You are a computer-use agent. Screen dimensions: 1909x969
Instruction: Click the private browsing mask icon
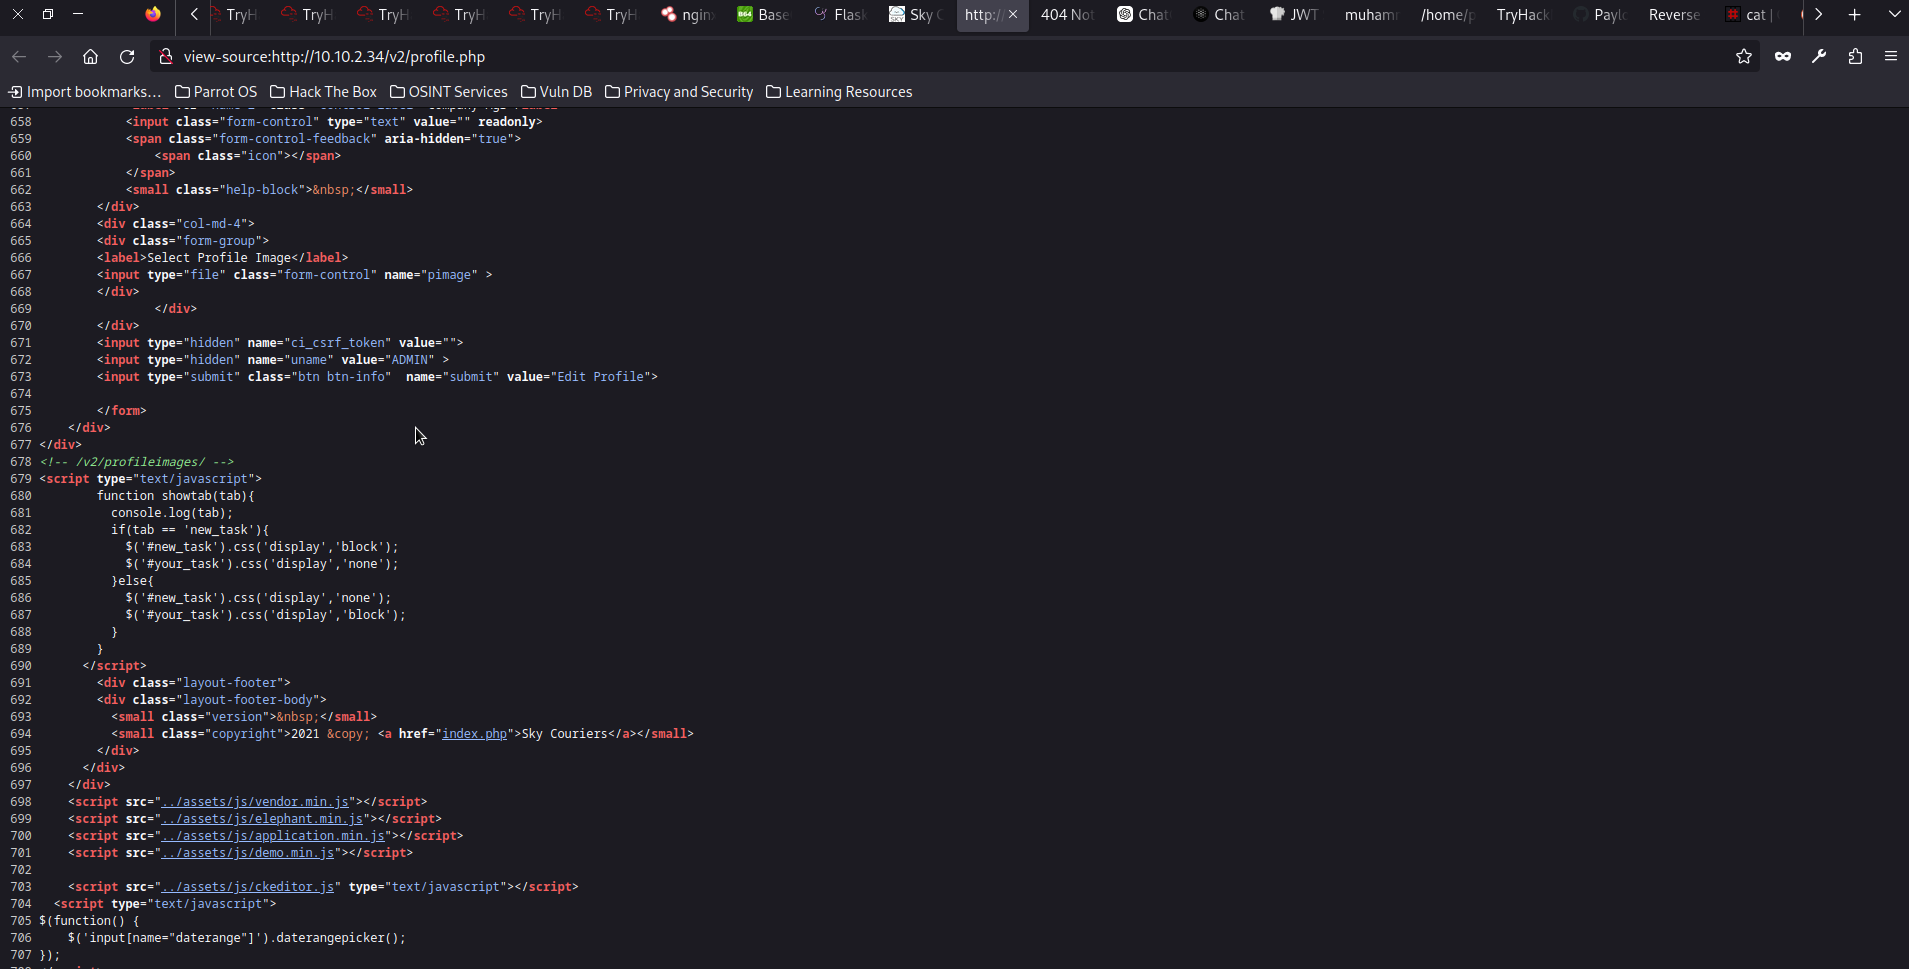(x=1783, y=57)
